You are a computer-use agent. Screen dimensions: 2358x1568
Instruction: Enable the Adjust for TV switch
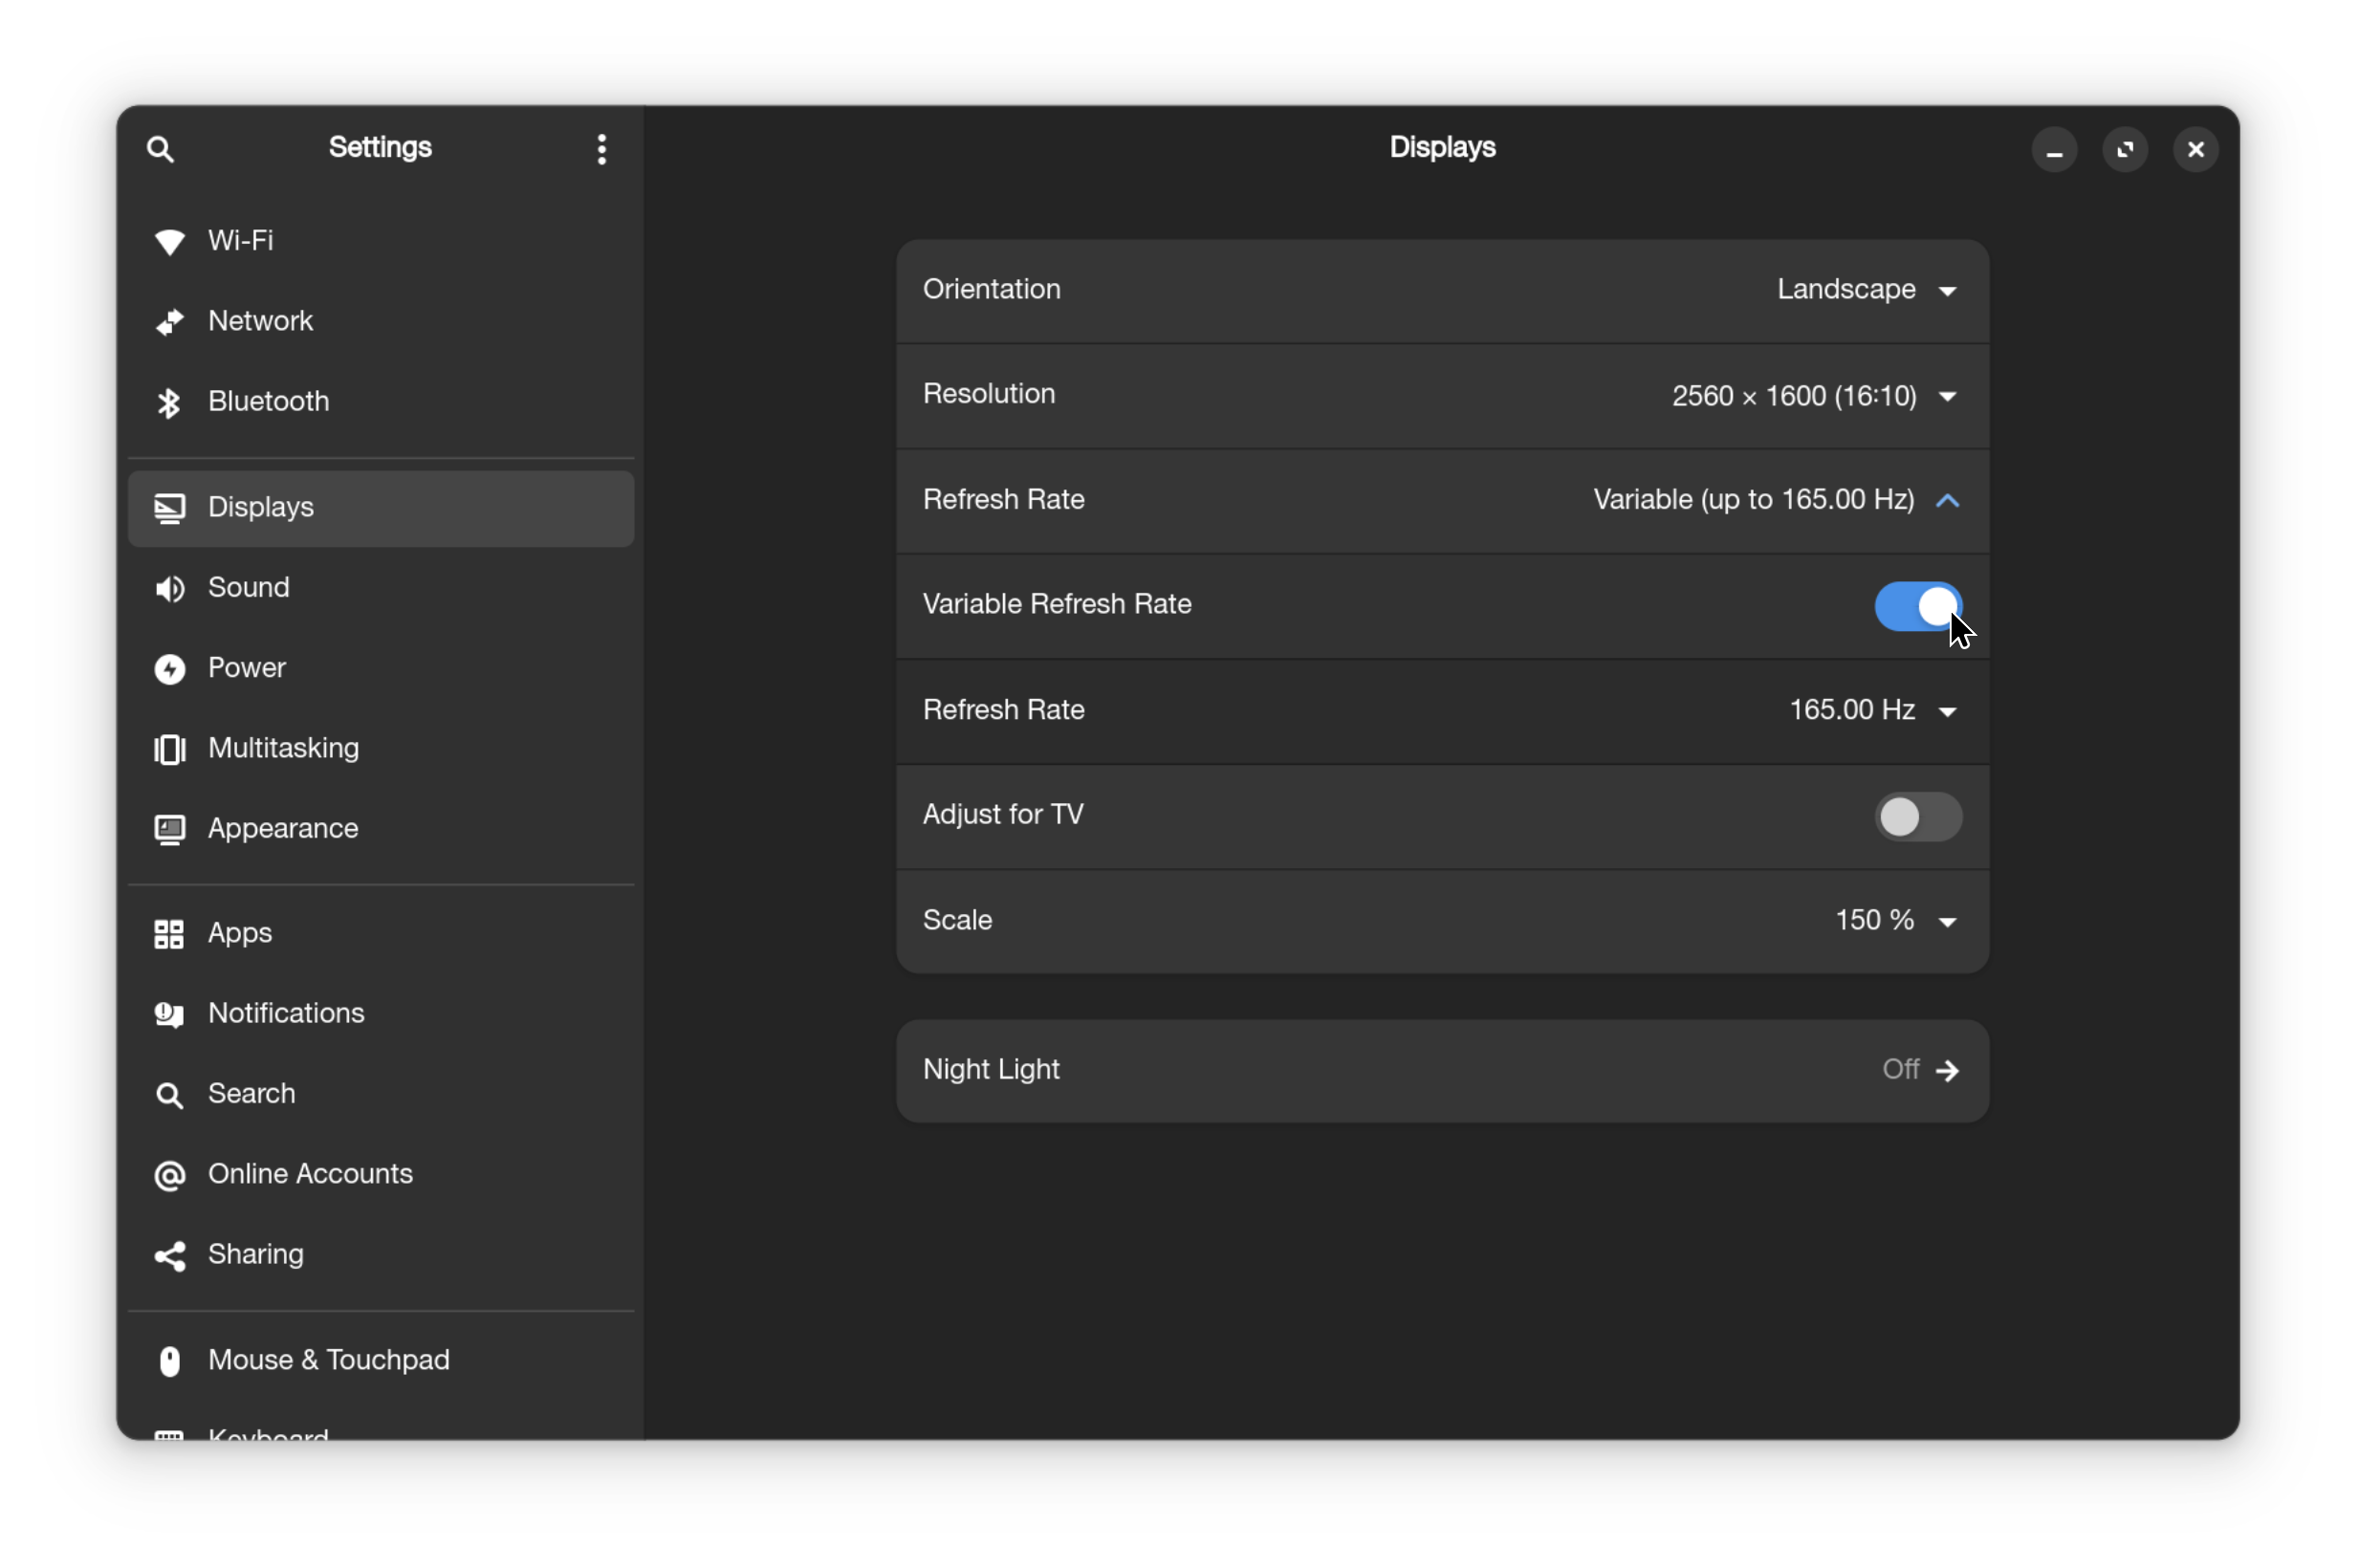pyautogui.click(x=1917, y=817)
